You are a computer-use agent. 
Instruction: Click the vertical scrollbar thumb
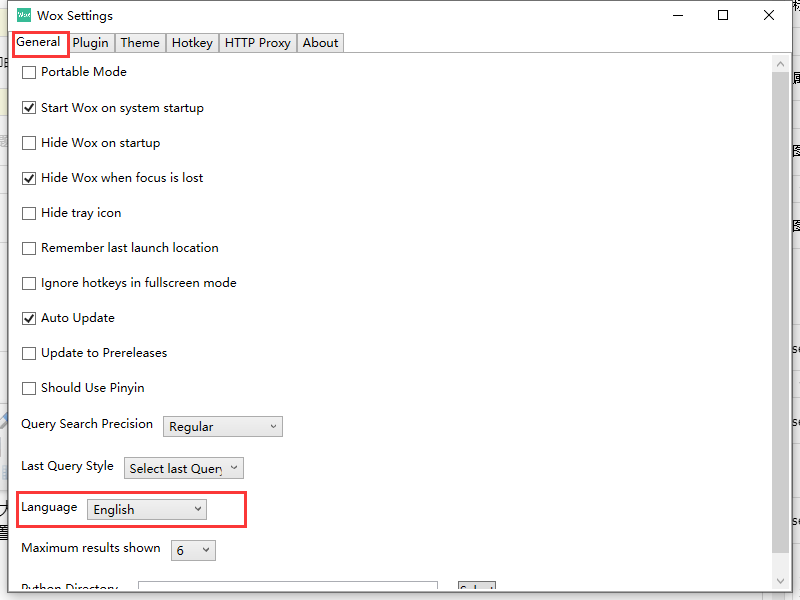(x=780, y=312)
